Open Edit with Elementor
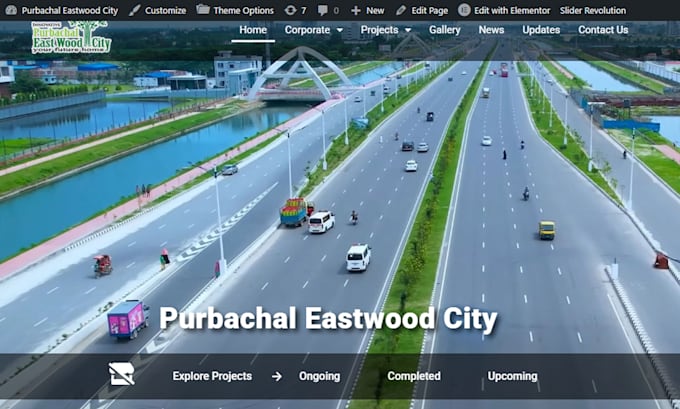The image size is (680, 409). coord(512,10)
